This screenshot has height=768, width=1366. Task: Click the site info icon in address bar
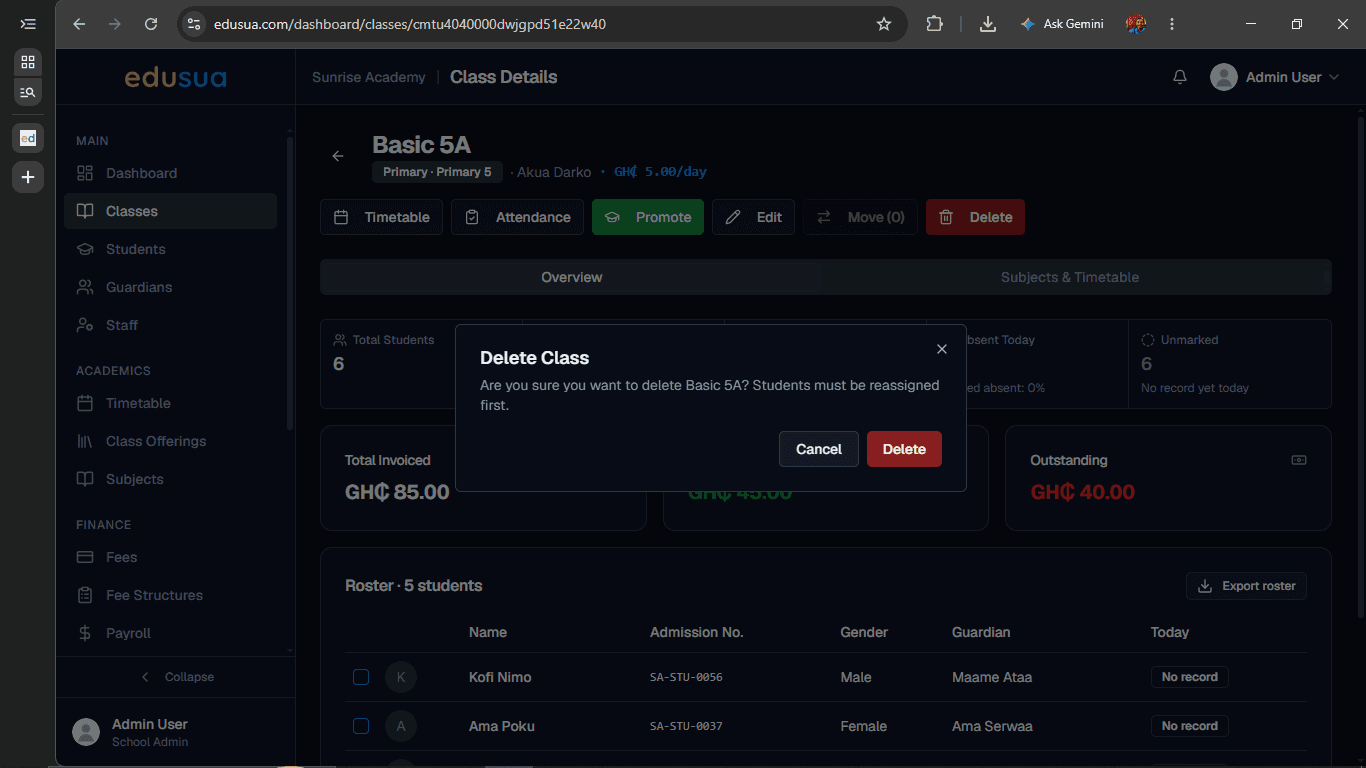coord(194,24)
